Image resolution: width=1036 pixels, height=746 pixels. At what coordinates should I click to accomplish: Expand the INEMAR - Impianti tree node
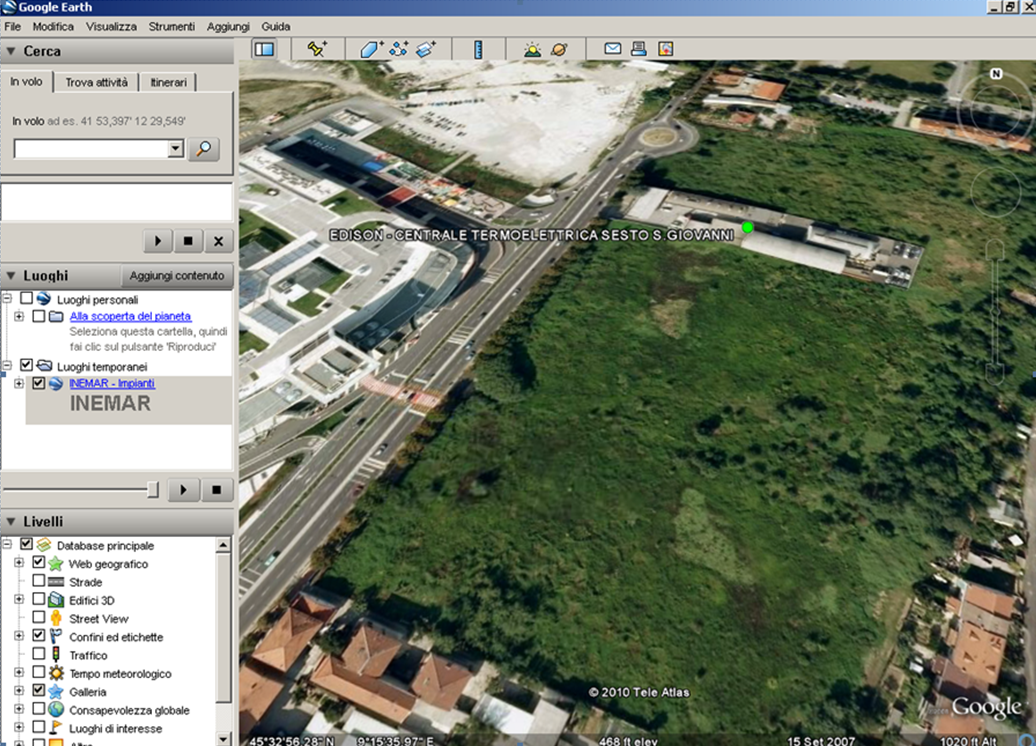click(19, 383)
